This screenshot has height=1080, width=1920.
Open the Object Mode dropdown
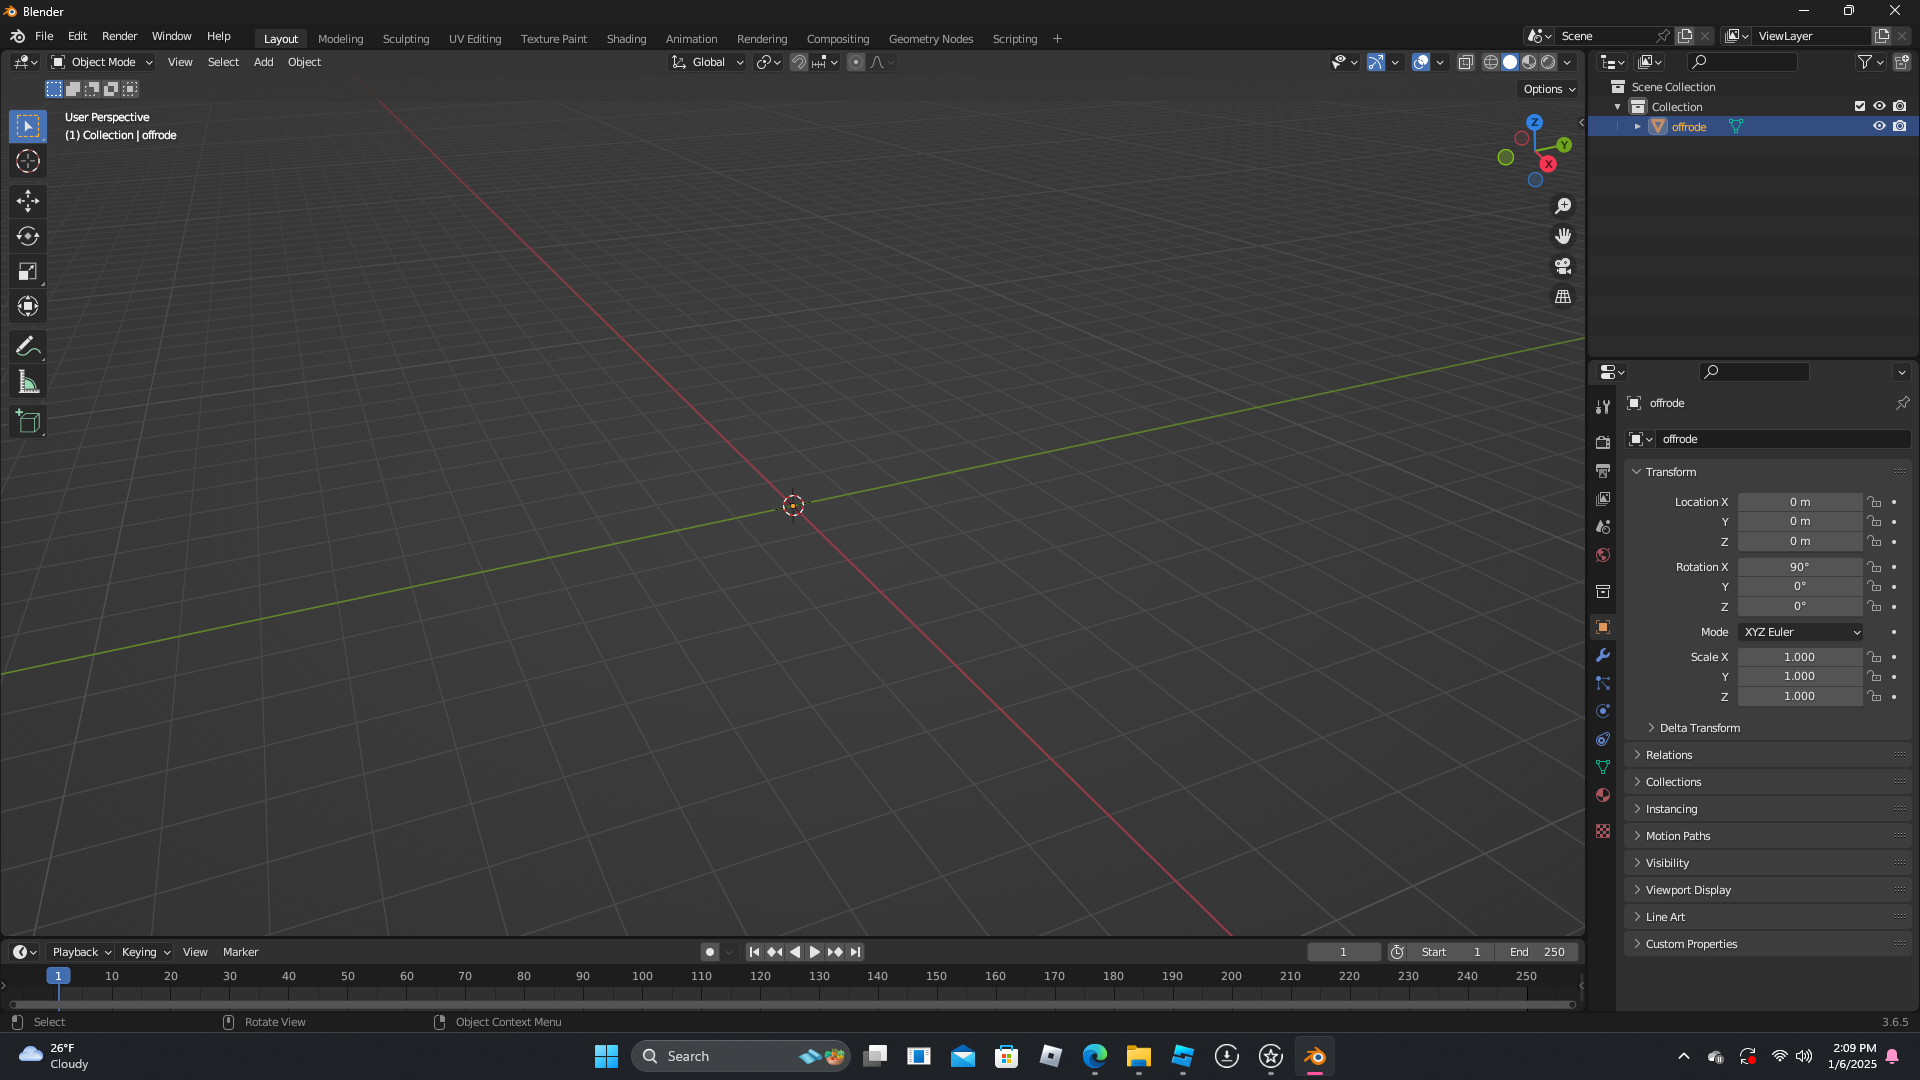pos(102,62)
